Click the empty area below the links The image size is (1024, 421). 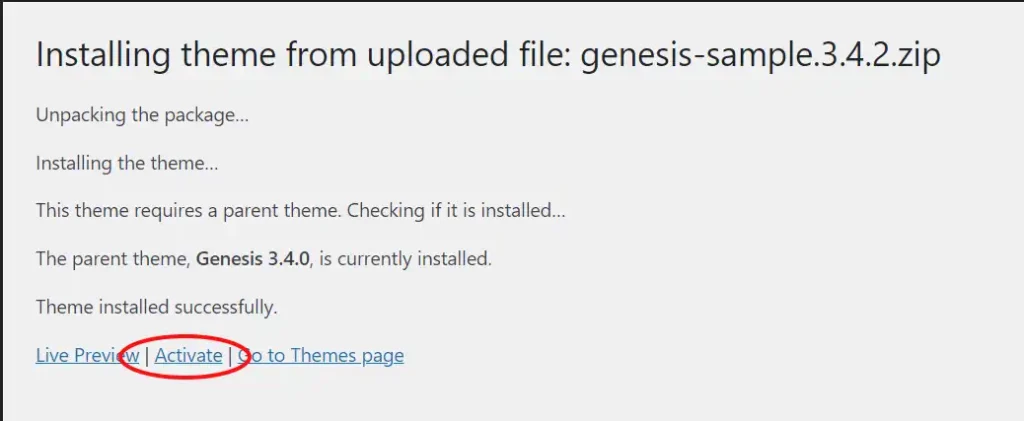512,398
